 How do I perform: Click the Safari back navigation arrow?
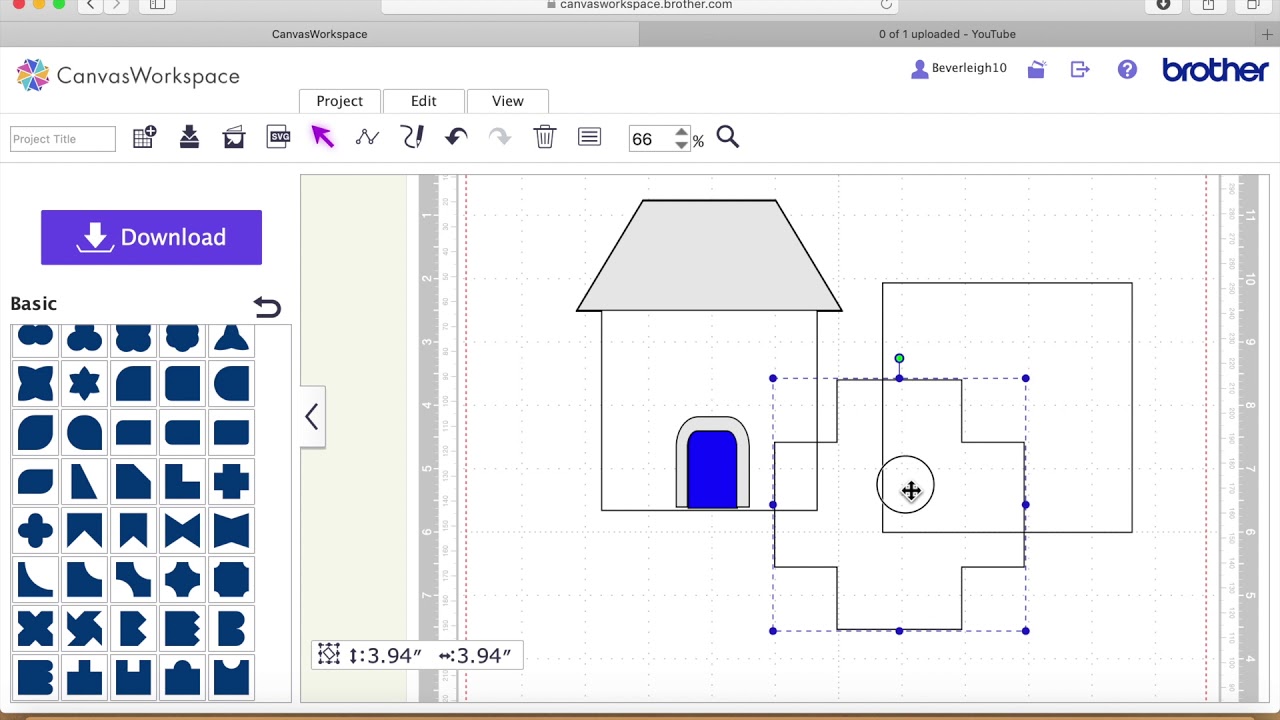tap(90, 5)
